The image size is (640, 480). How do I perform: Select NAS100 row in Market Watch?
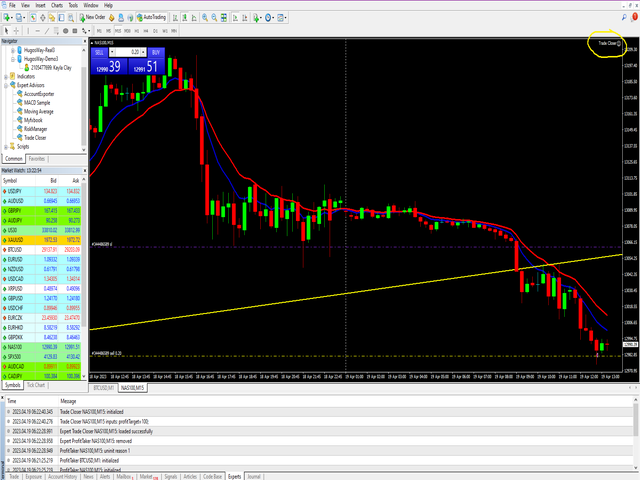pyautogui.click(x=41, y=347)
